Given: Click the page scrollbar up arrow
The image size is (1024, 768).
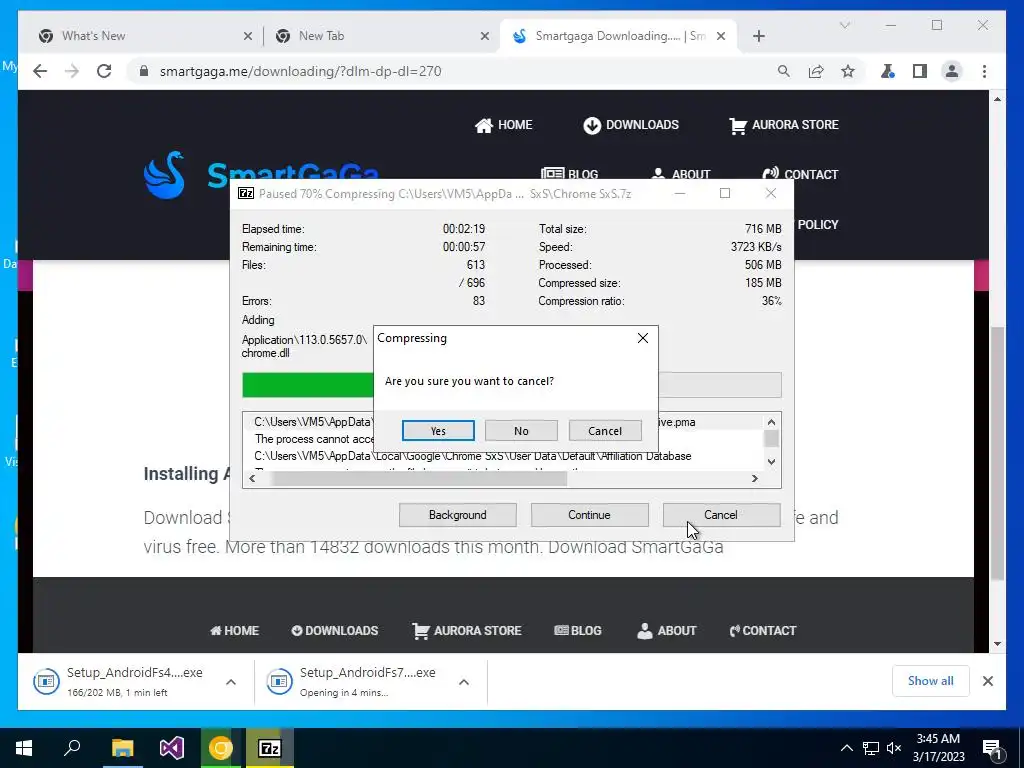Looking at the screenshot, I should 997,99.
